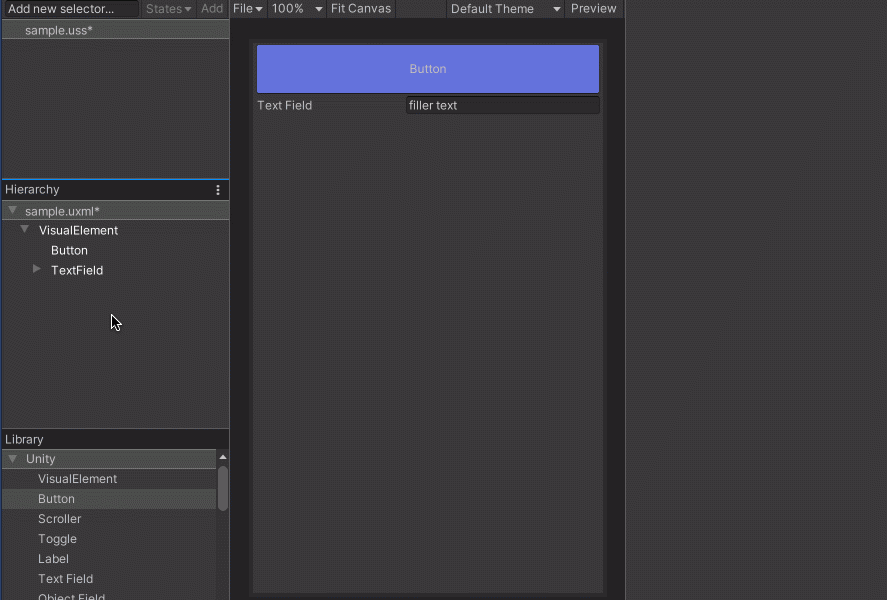
Task: Click the filler text input field
Action: point(502,105)
